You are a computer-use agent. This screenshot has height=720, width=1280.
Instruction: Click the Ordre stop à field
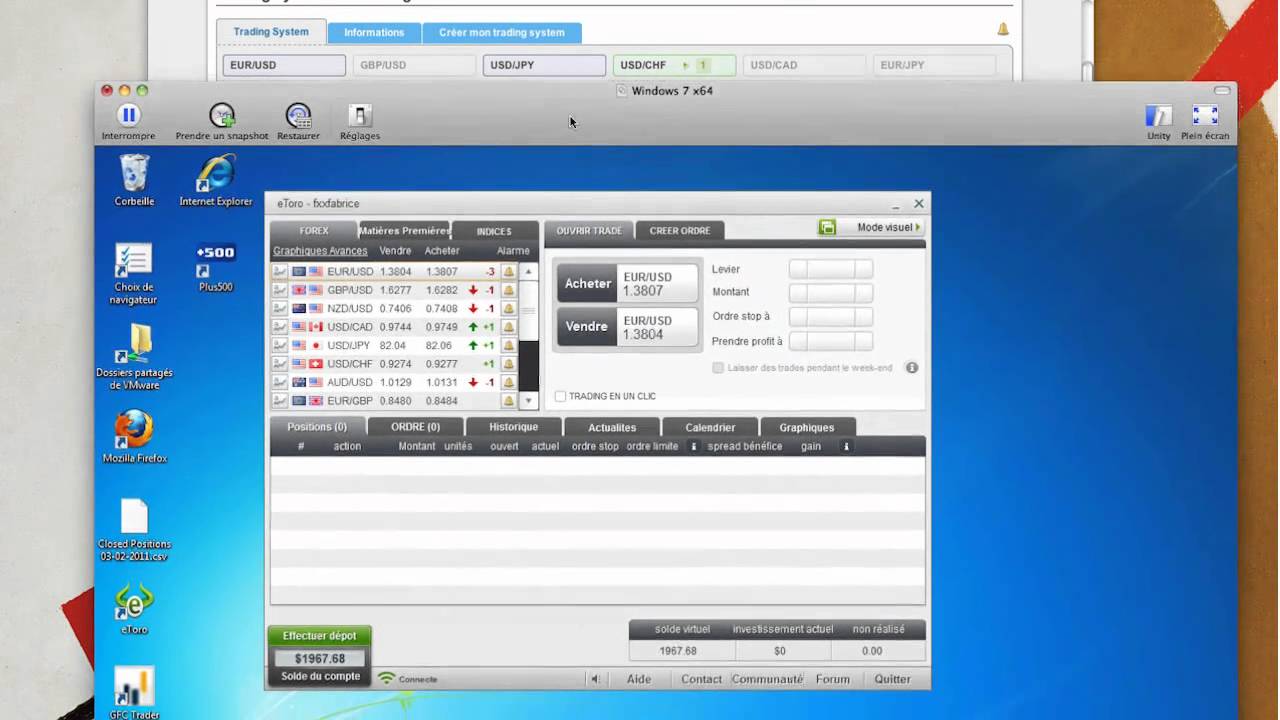coord(831,316)
